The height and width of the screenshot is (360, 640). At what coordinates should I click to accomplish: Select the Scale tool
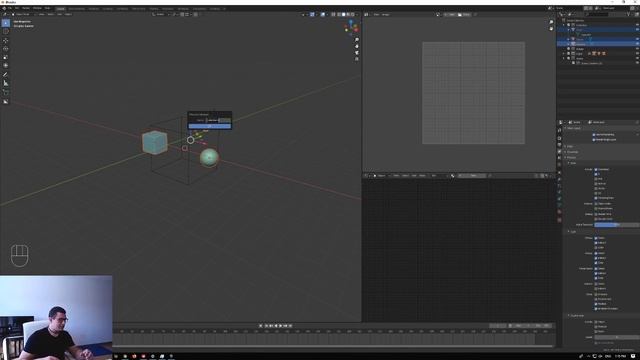click(x=5, y=57)
